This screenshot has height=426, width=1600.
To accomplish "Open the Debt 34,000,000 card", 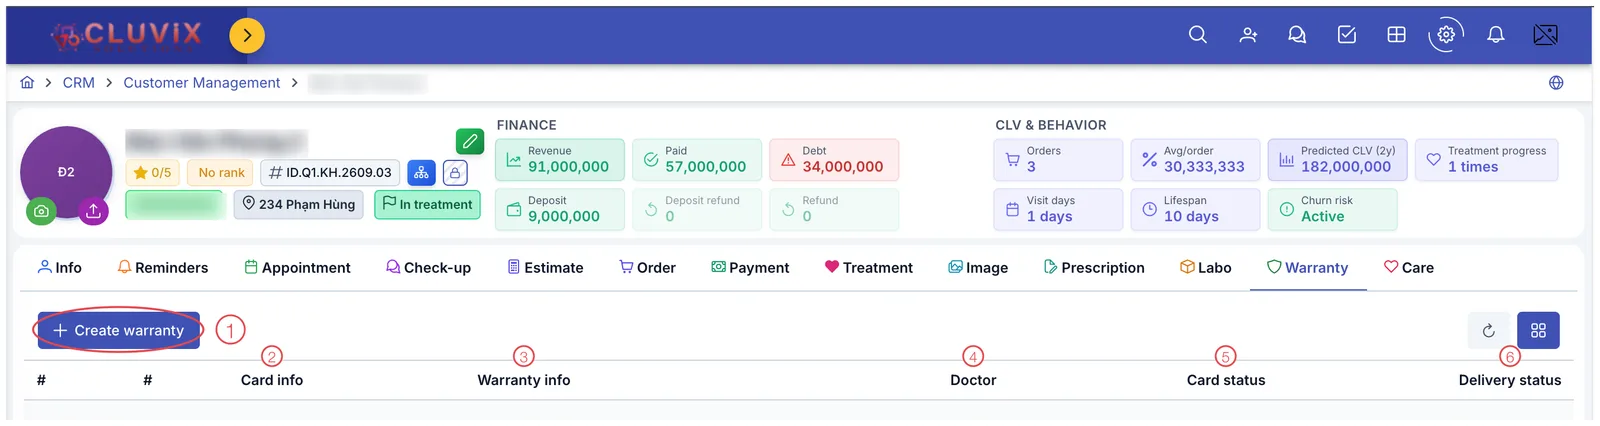I will click(x=834, y=160).
